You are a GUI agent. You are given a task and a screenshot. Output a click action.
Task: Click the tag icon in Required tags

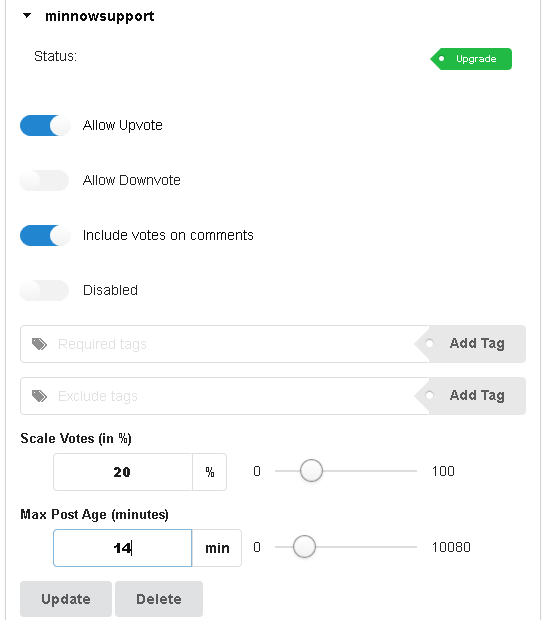click(x=39, y=344)
